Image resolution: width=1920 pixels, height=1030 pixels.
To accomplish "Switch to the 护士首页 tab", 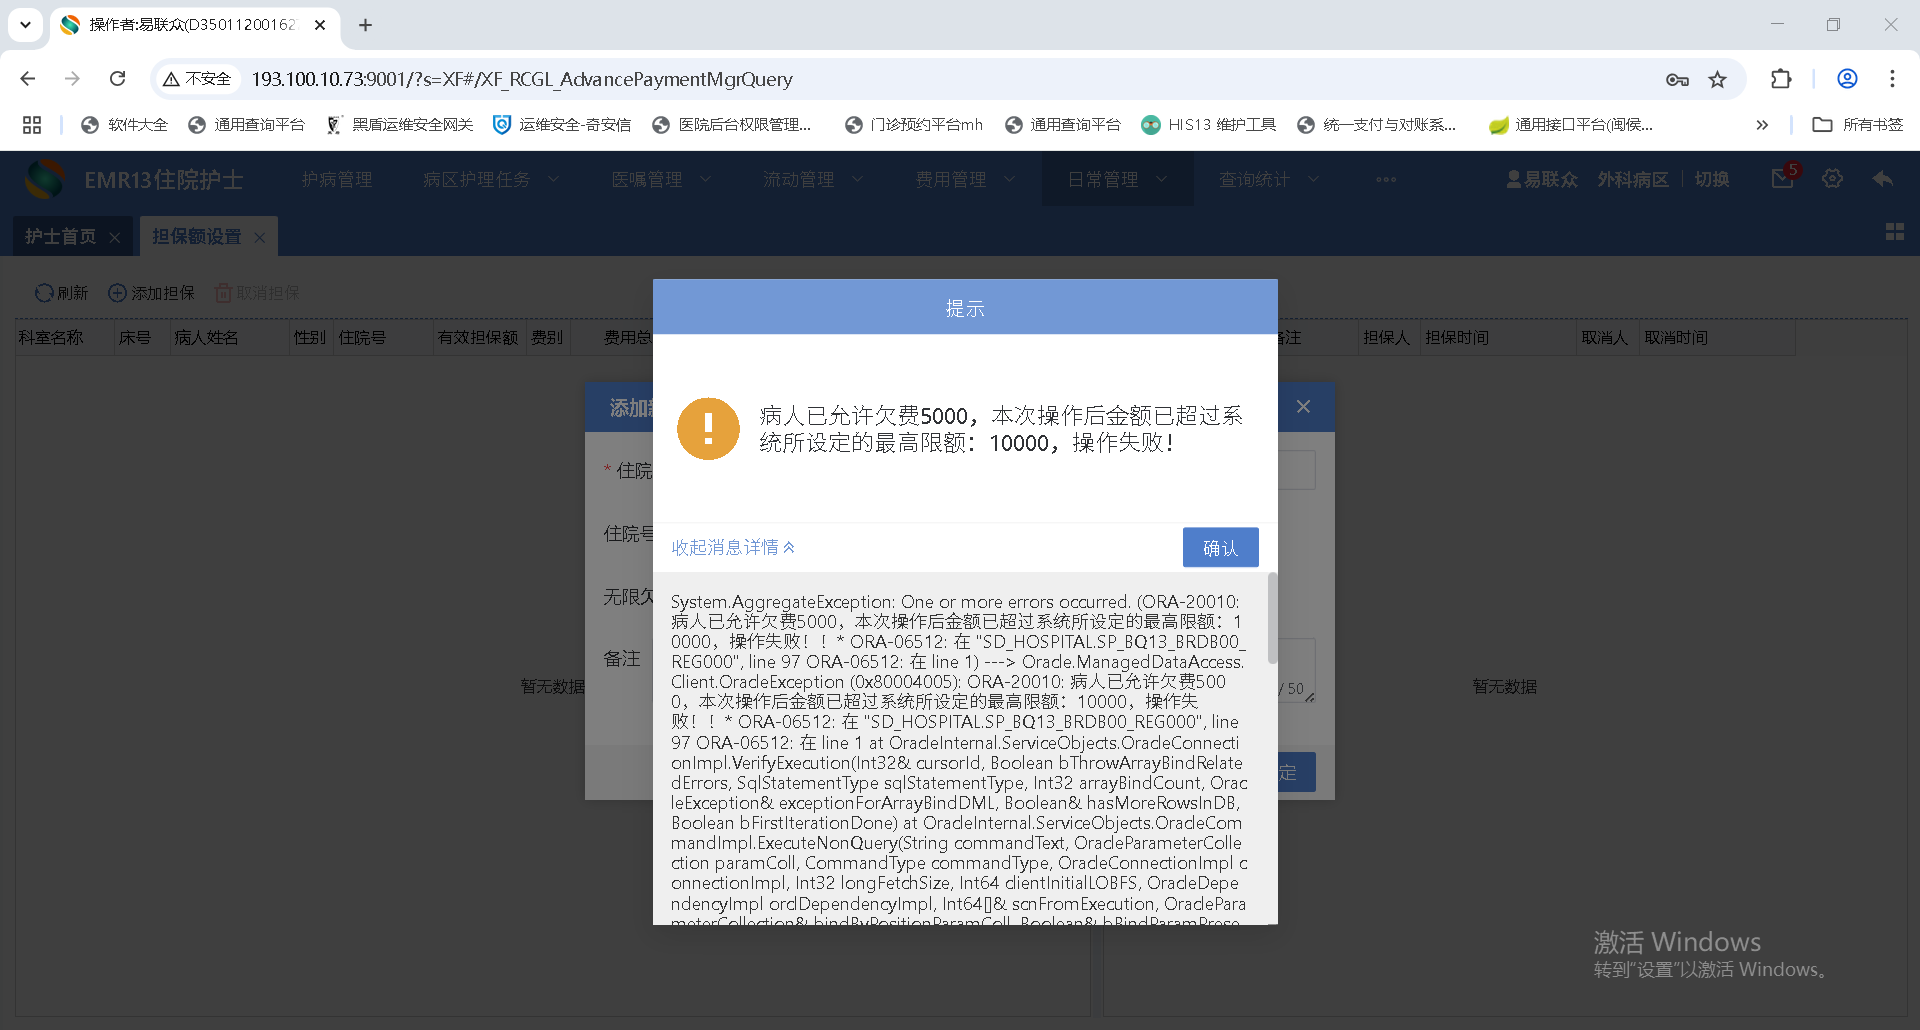I will click(60, 236).
